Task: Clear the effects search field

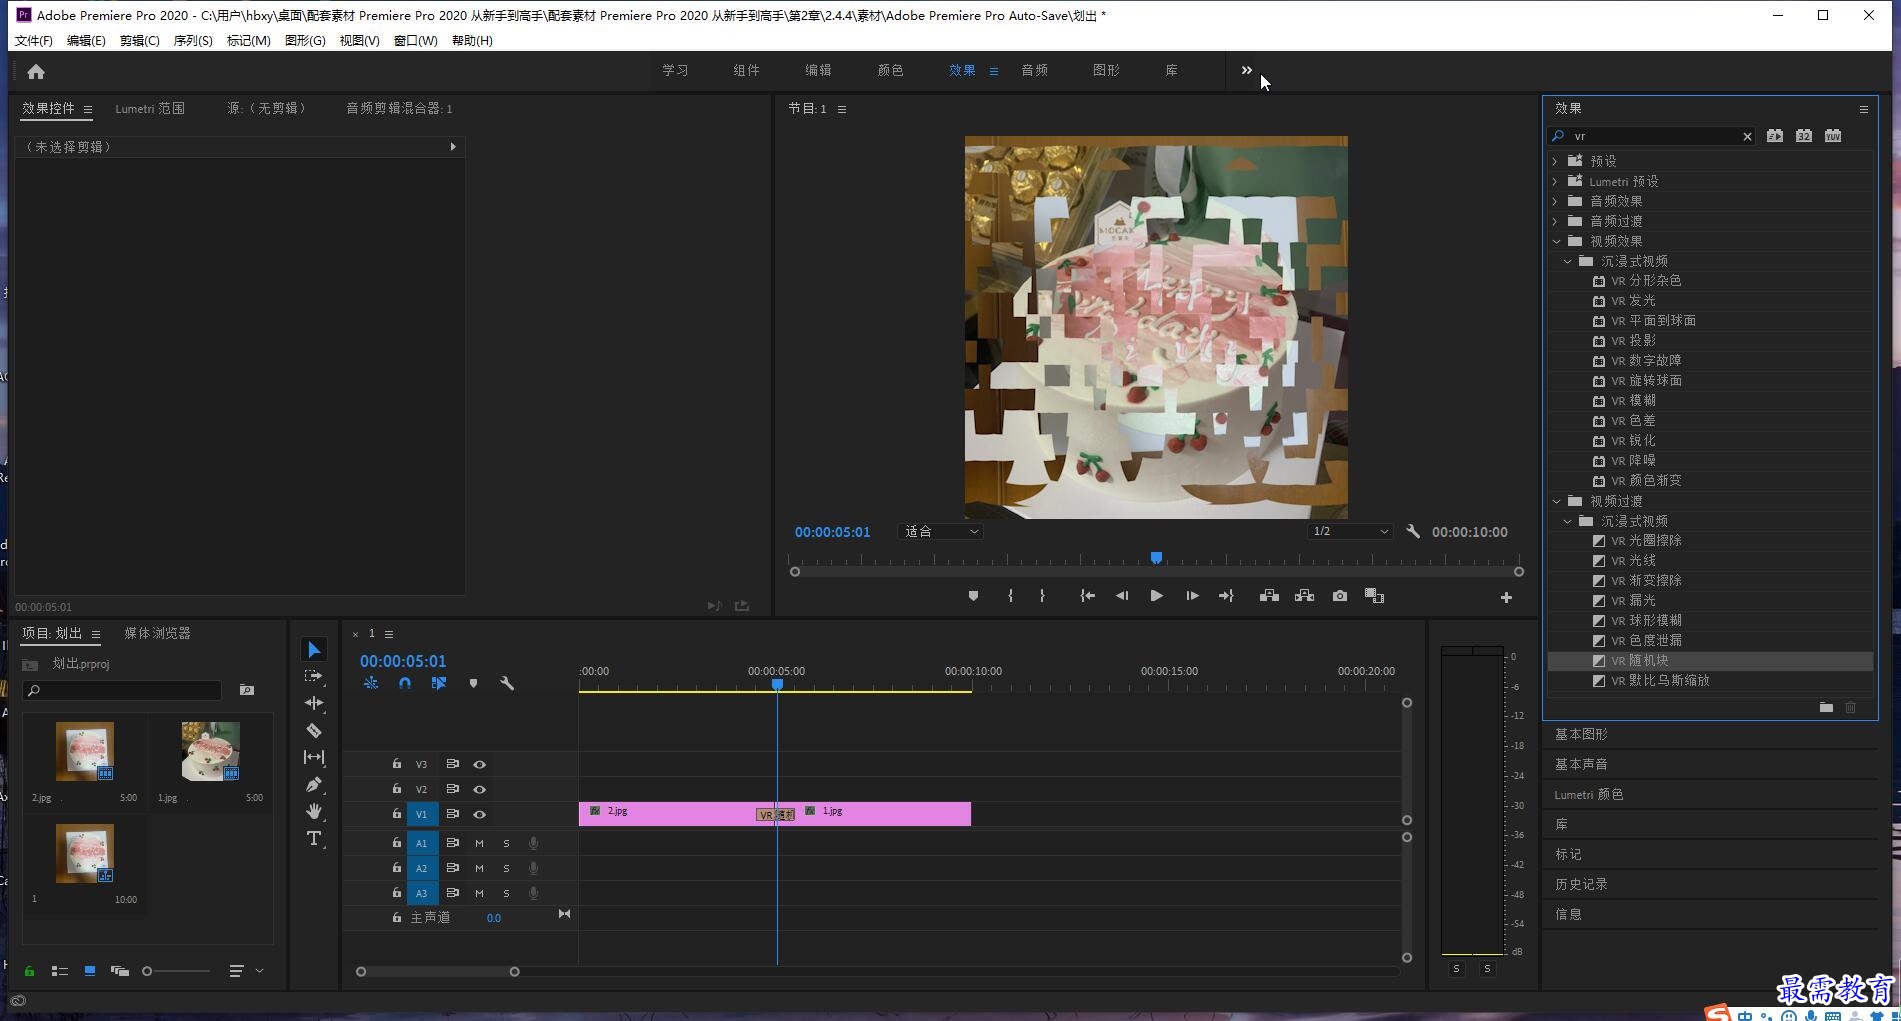Action: (x=1747, y=137)
